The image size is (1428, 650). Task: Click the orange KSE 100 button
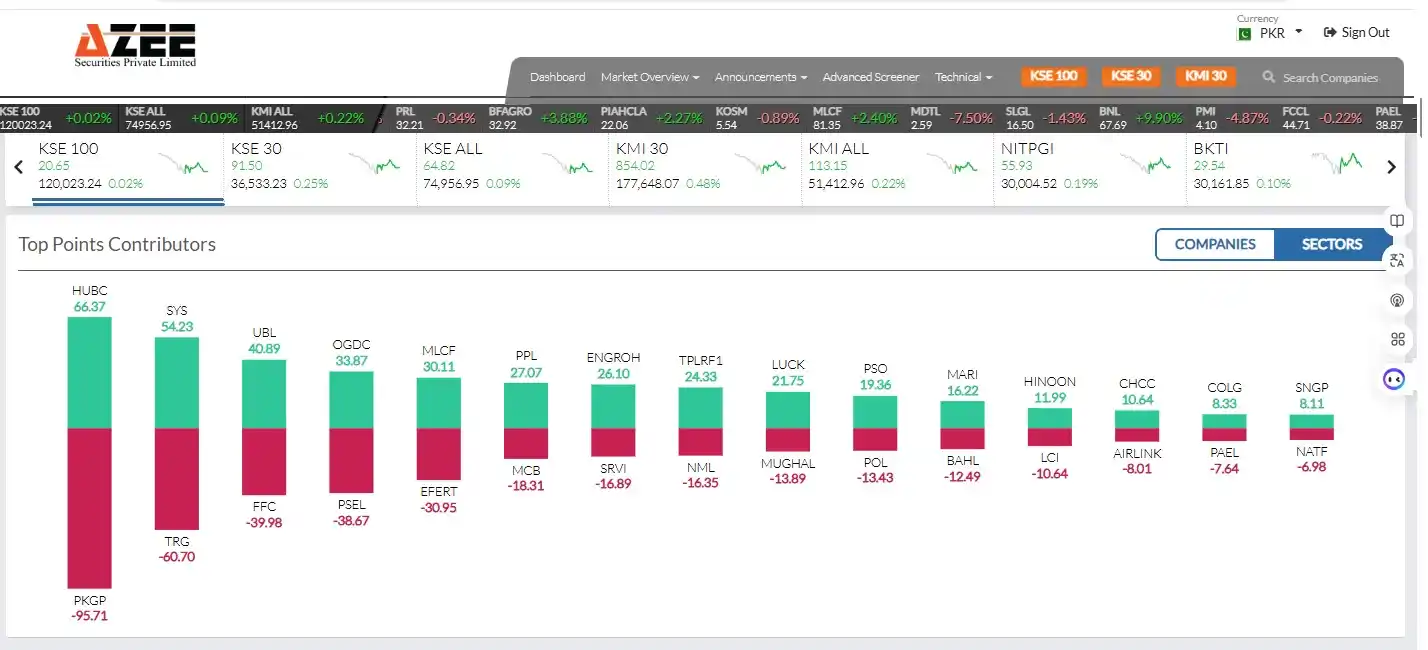1054,76
